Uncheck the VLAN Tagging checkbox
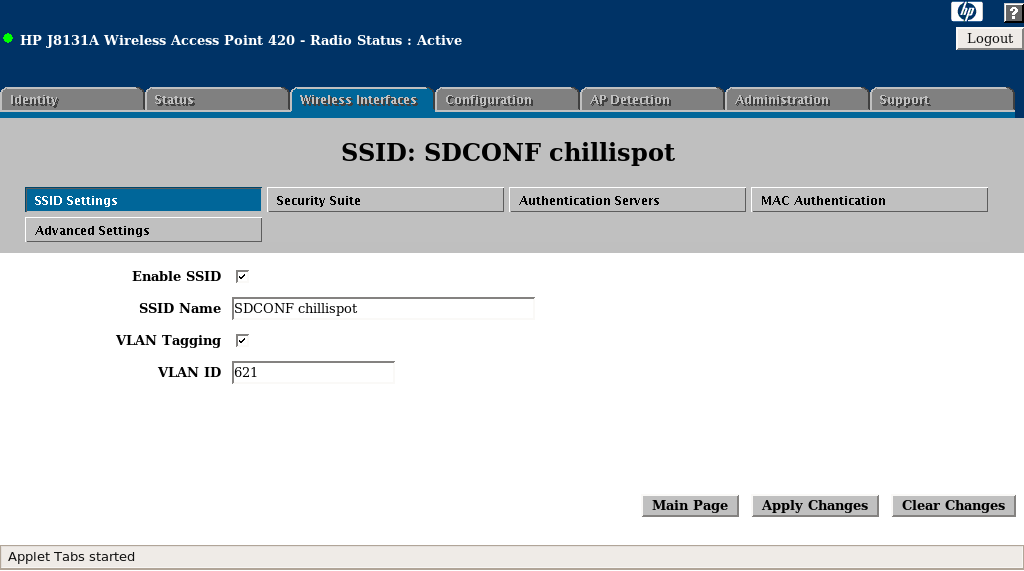Viewport: 1024px width, 571px height. (241, 340)
